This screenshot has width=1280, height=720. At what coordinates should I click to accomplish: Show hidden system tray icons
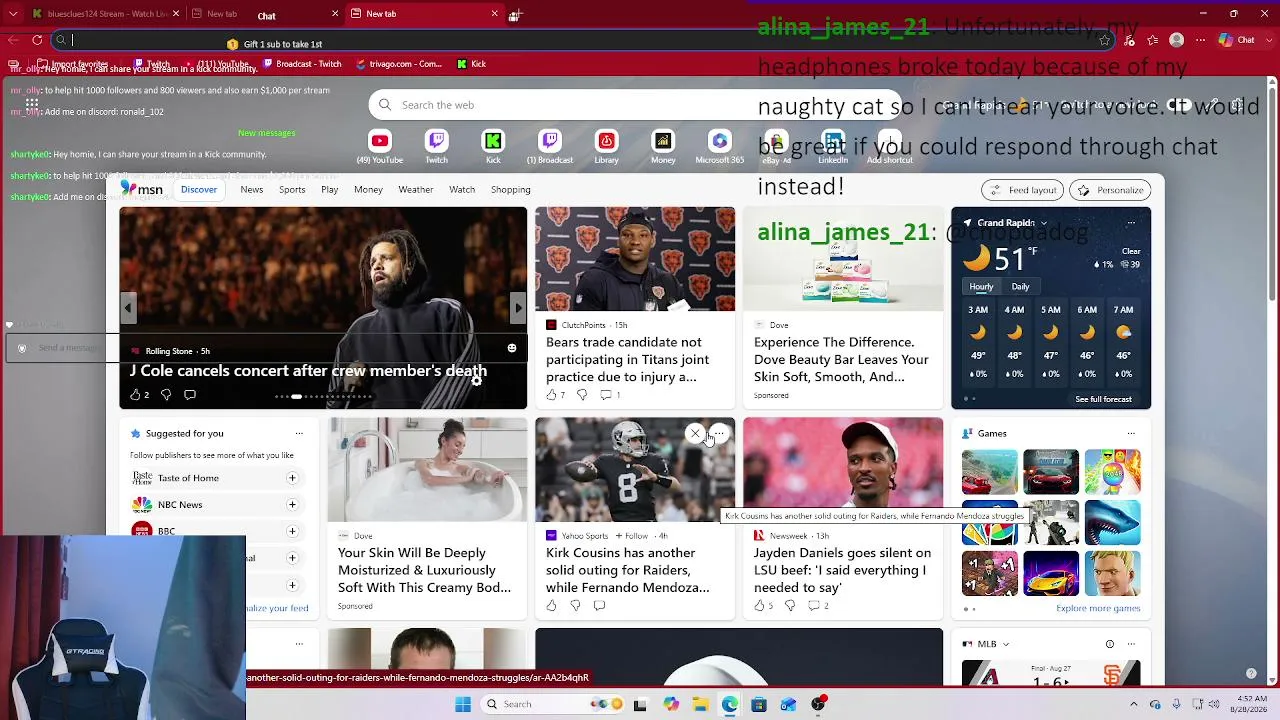pyautogui.click(x=1135, y=704)
